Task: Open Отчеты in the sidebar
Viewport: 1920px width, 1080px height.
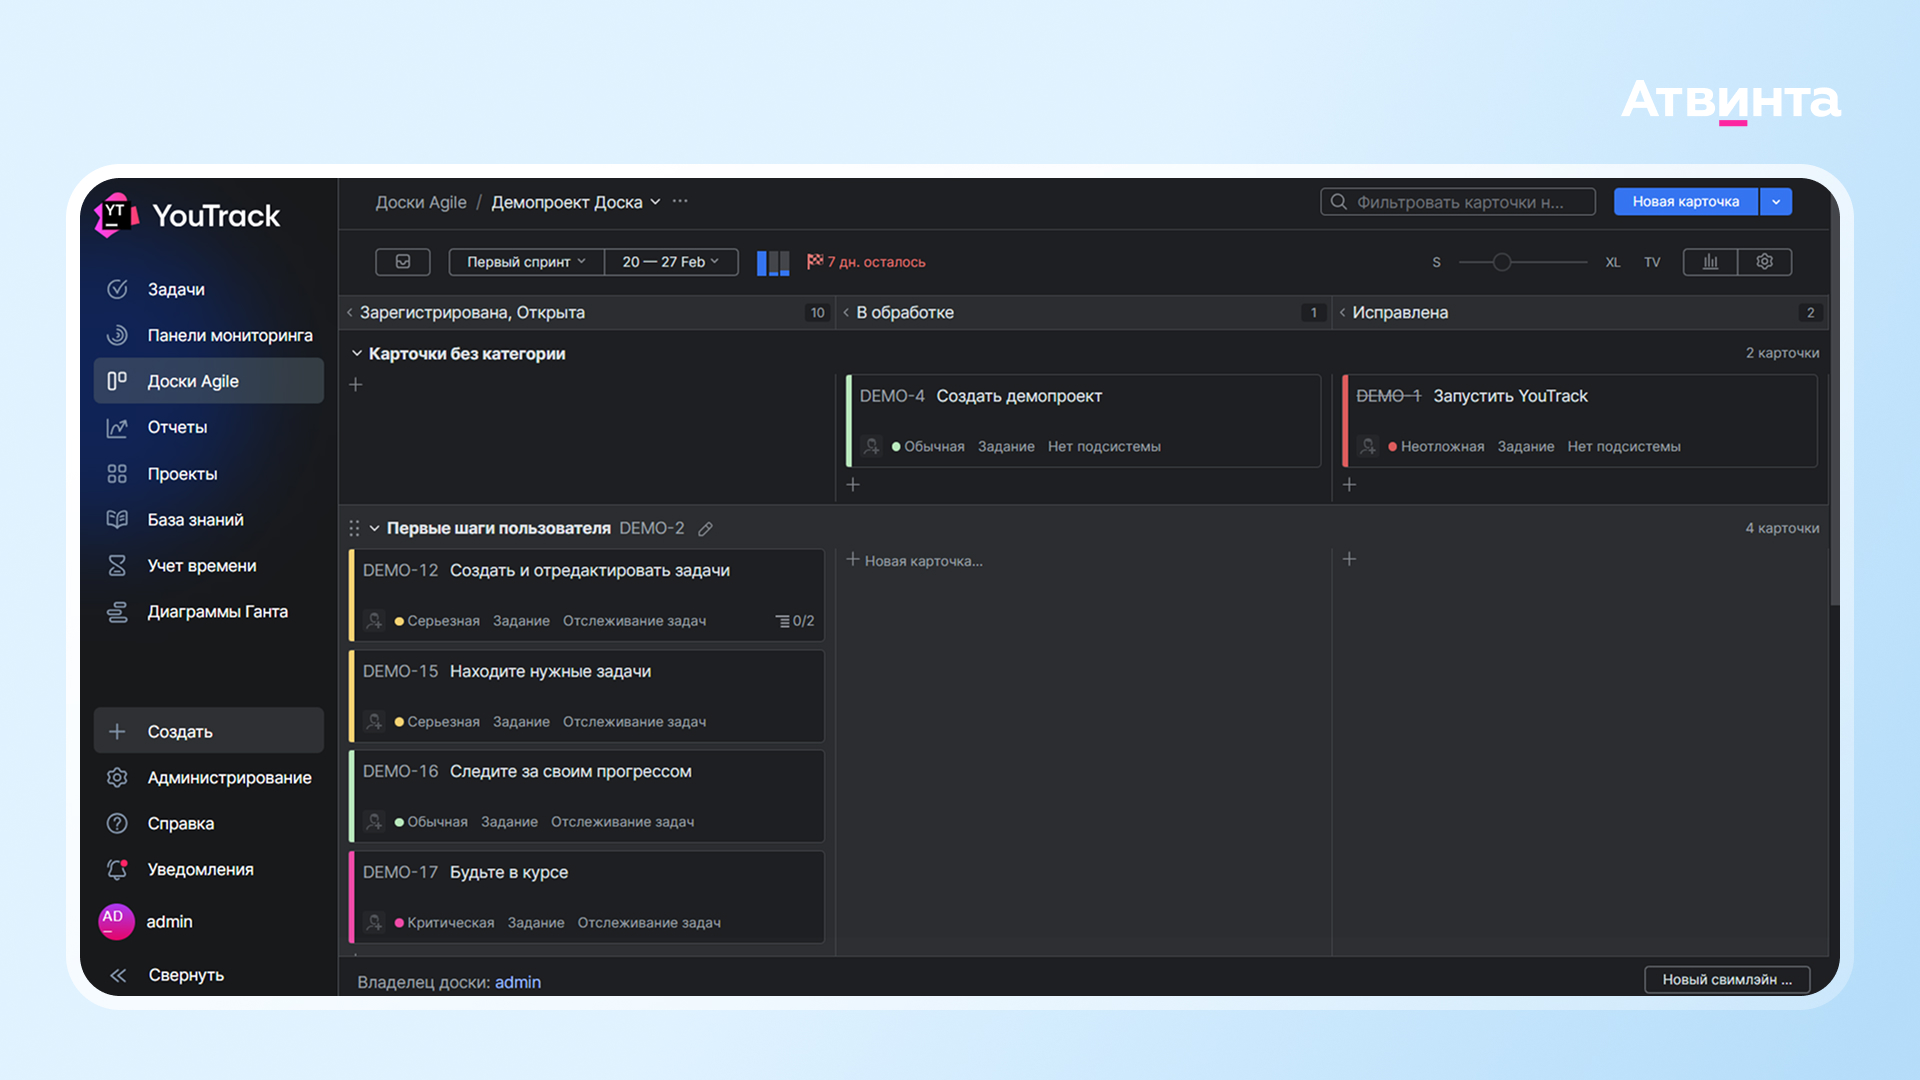Action: (x=177, y=427)
